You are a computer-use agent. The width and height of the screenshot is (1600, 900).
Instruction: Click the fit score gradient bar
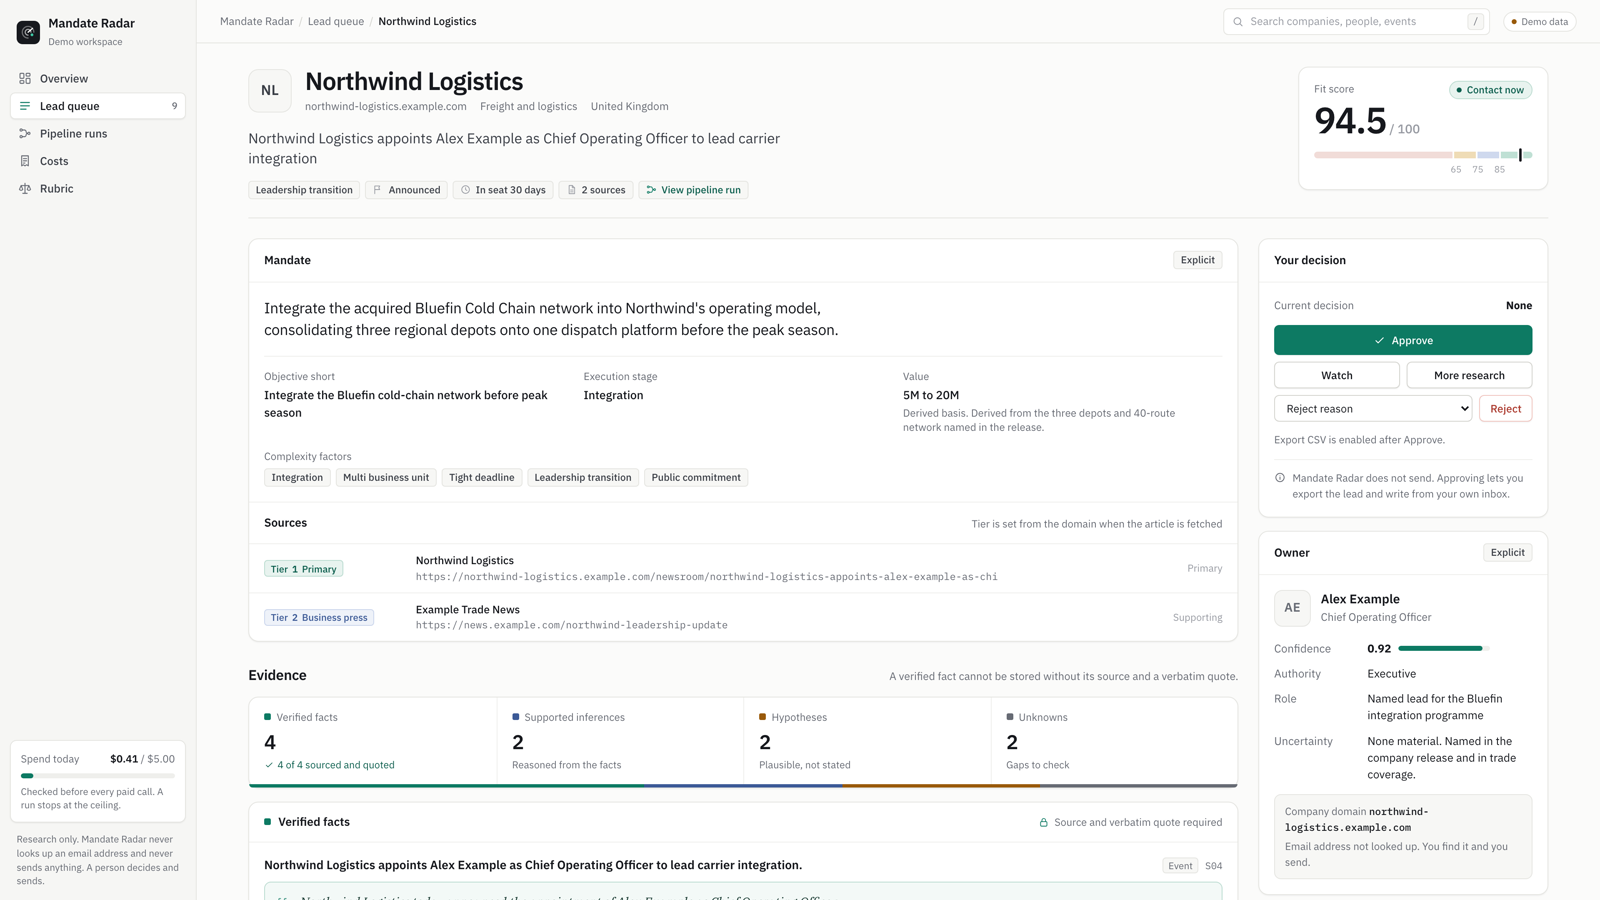(x=1422, y=155)
